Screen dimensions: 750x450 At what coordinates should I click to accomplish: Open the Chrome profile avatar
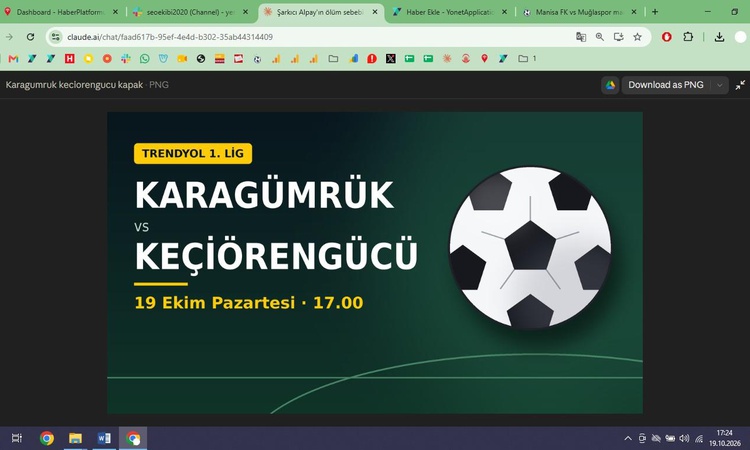pos(740,37)
